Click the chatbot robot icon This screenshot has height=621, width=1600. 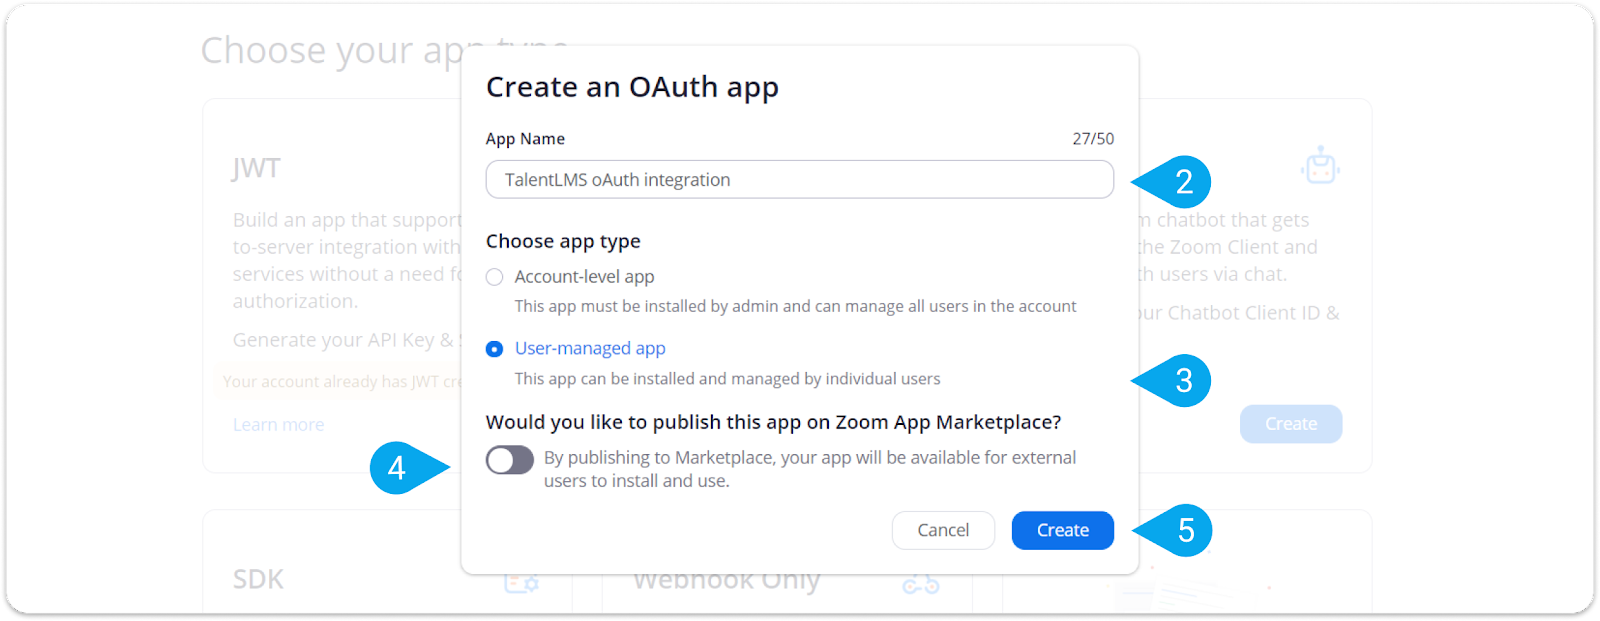pos(1321,166)
